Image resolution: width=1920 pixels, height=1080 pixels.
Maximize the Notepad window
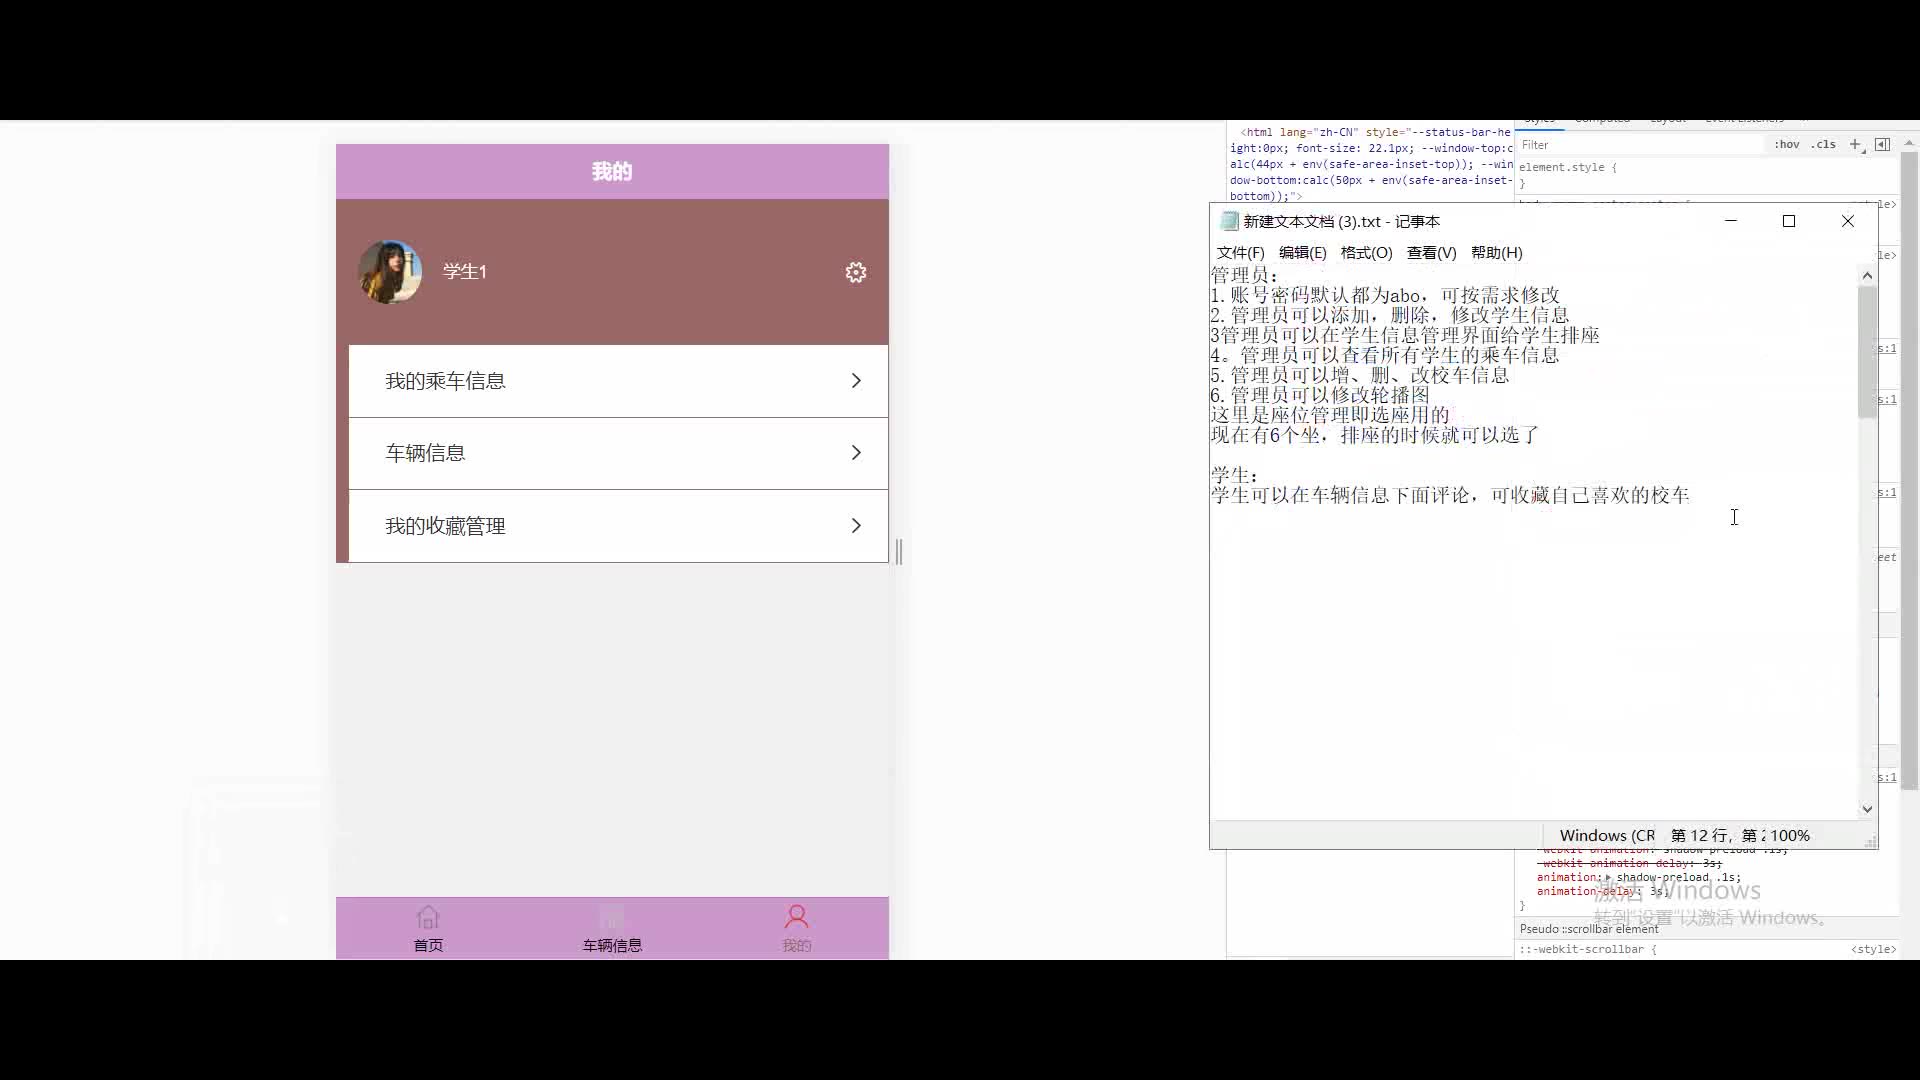coord(1789,221)
